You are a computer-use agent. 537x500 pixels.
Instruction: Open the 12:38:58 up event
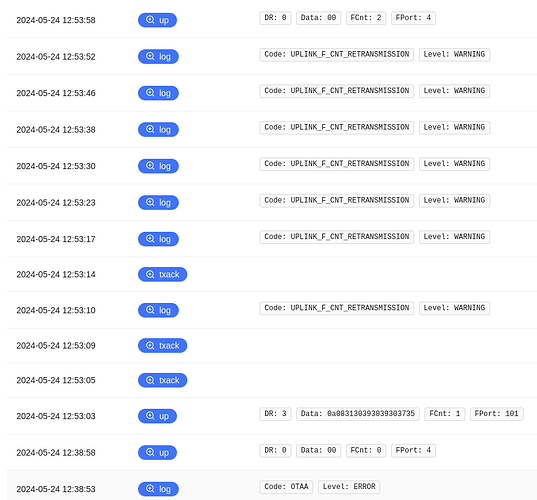coord(157,452)
